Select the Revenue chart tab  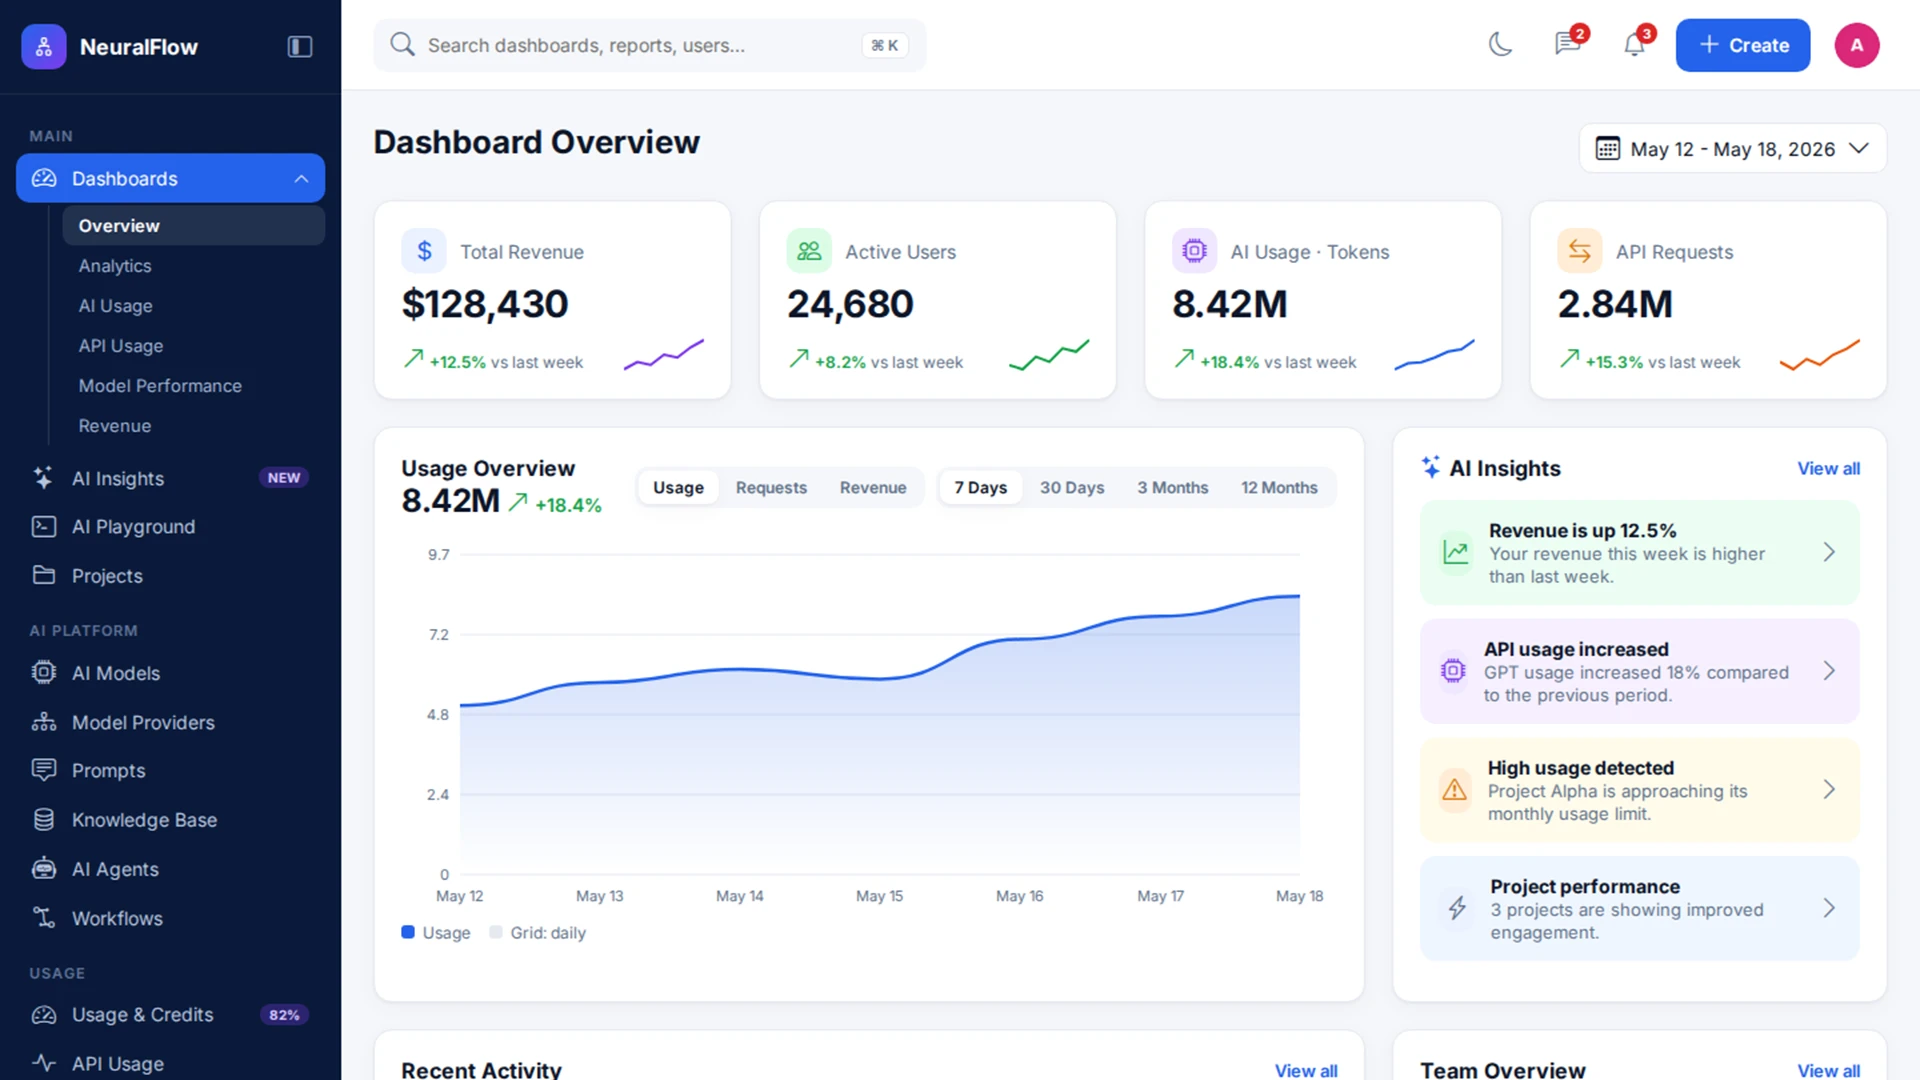point(873,487)
